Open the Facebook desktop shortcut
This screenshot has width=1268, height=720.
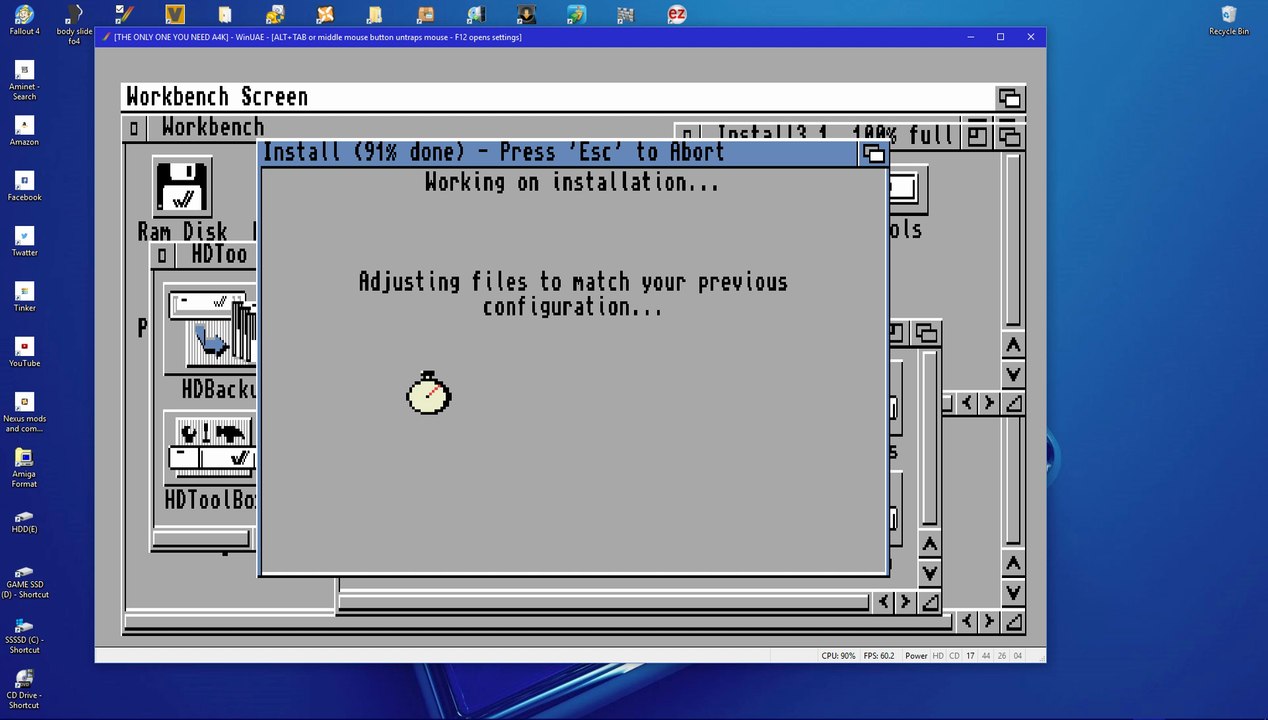(x=24, y=185)
